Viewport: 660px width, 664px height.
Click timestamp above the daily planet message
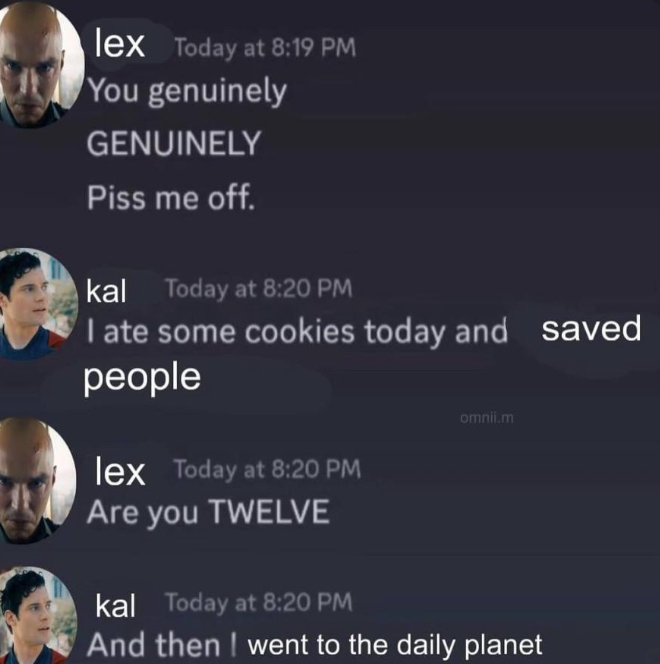tap(259, 602)
